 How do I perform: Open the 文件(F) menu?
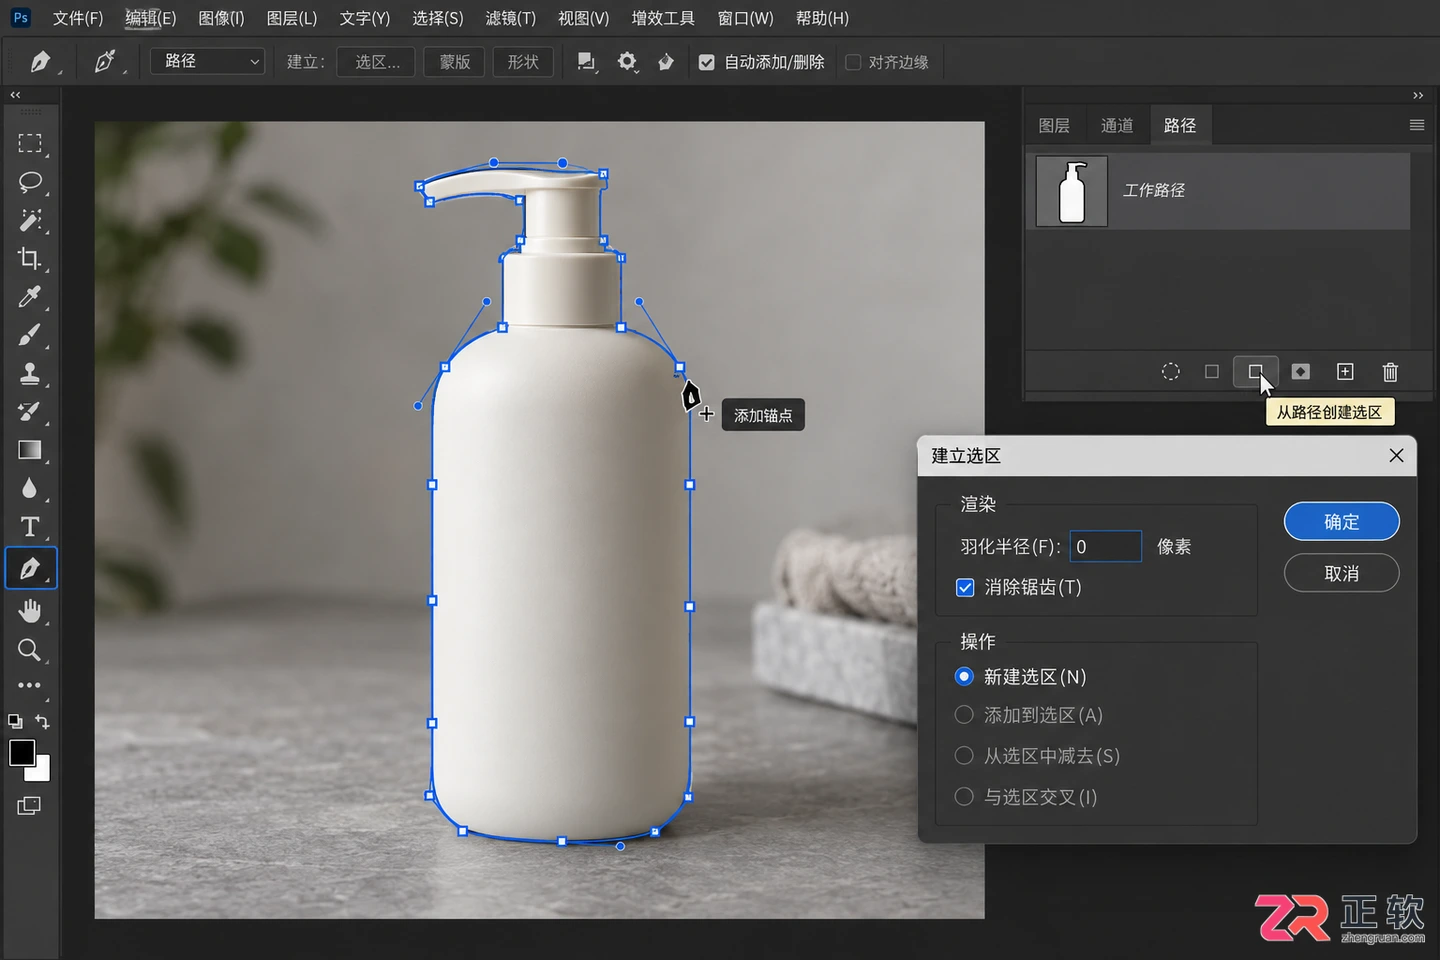[78, 18]
